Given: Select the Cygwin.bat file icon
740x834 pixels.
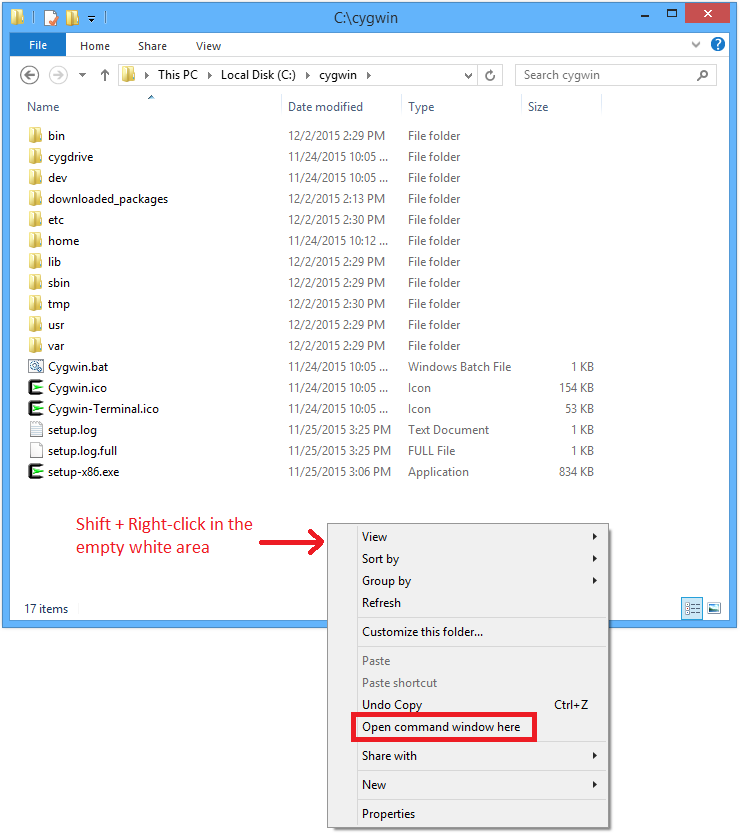Looking at the screenshot, I should tap(35, 367).
